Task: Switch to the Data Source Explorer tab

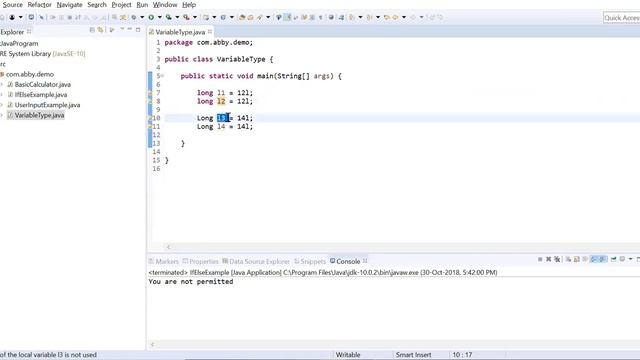Action: 256,261
